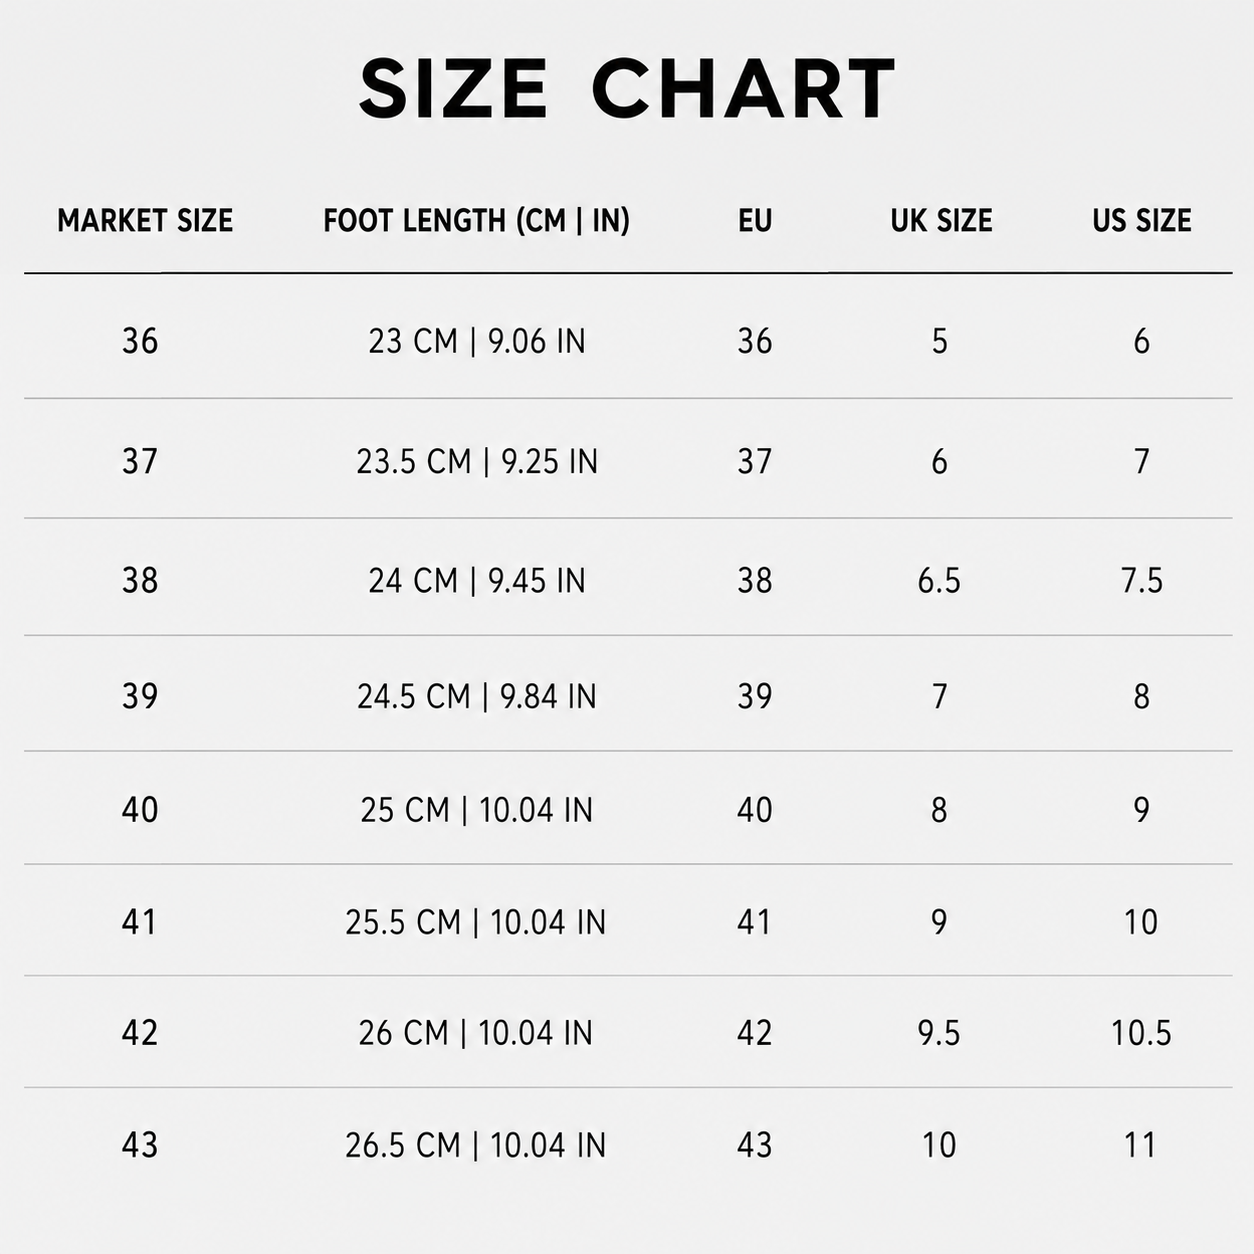Viewport: 1254px width, 1254px height.
Task: Select US size 7.5 value
Action: [1142, 580]
